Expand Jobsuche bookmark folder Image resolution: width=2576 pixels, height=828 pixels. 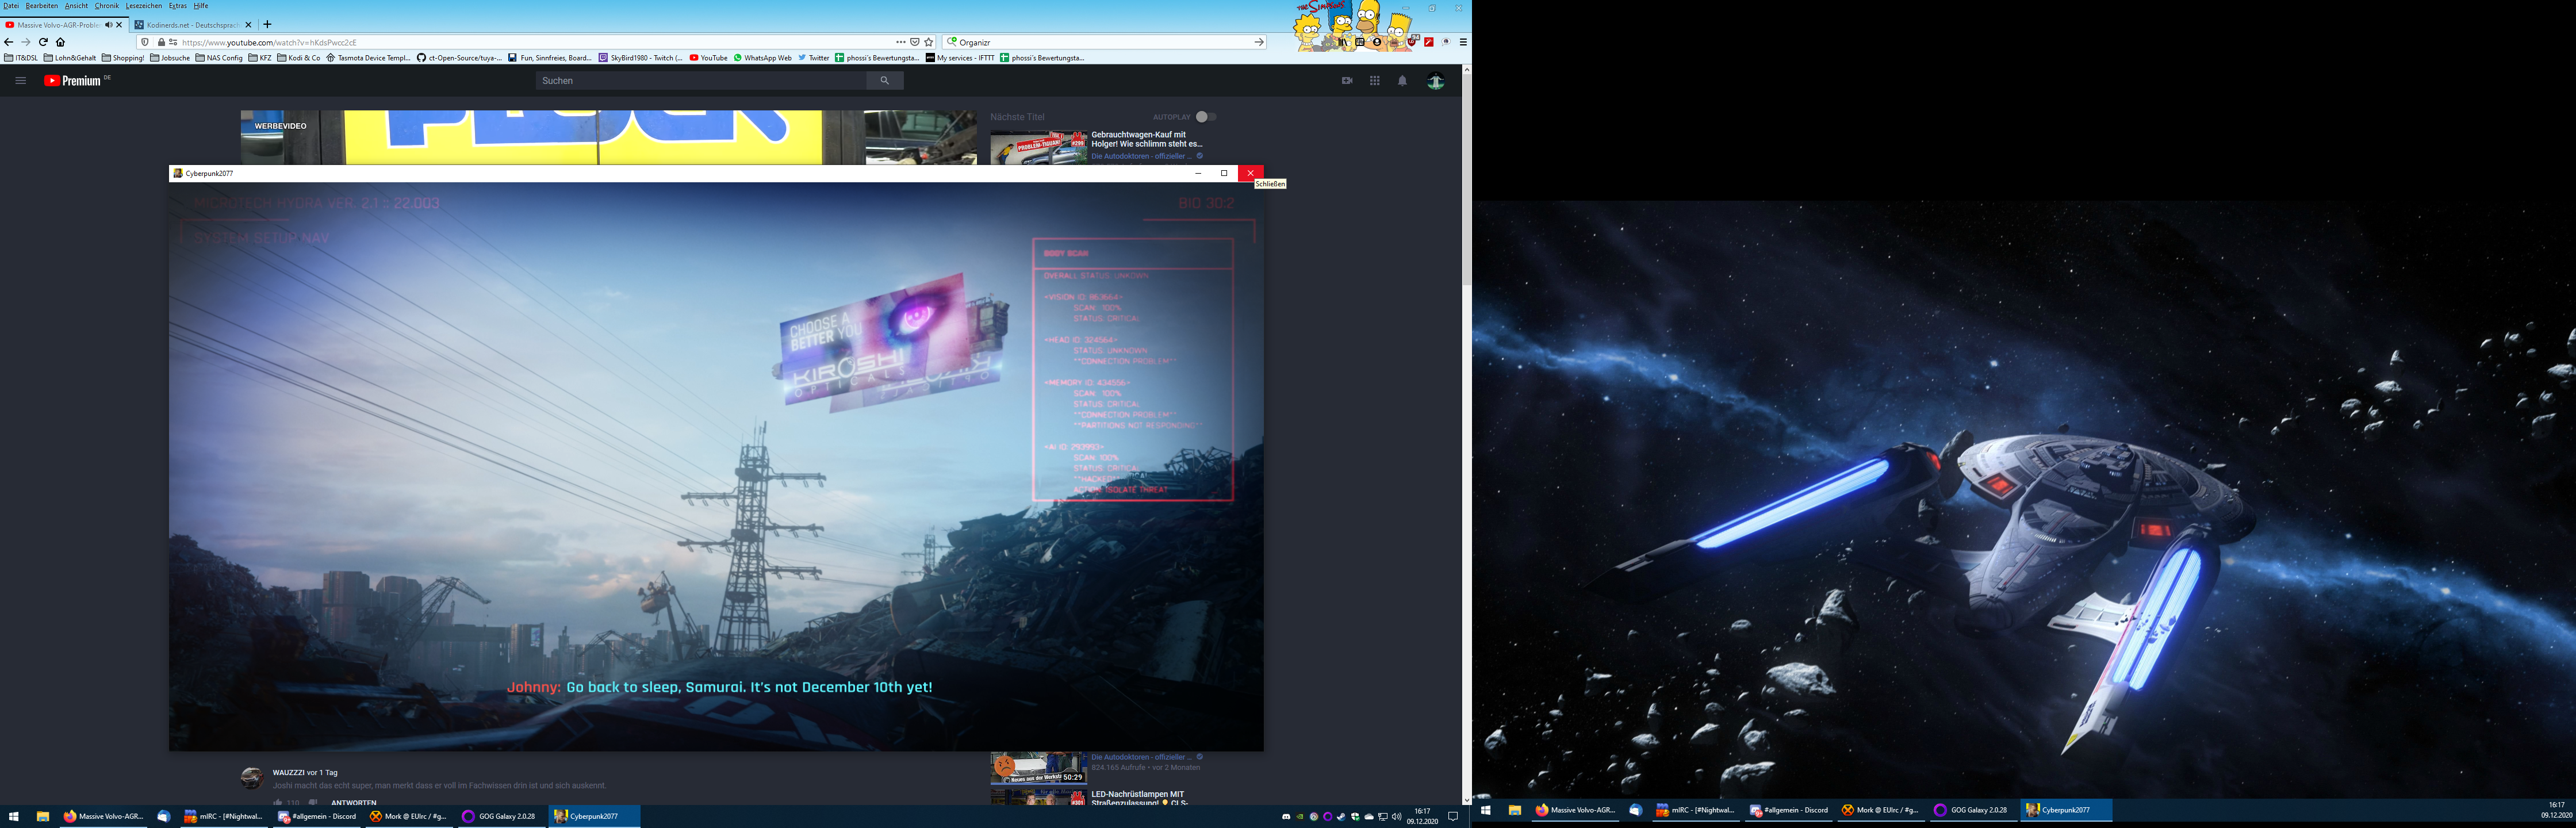tap(170, 58)
